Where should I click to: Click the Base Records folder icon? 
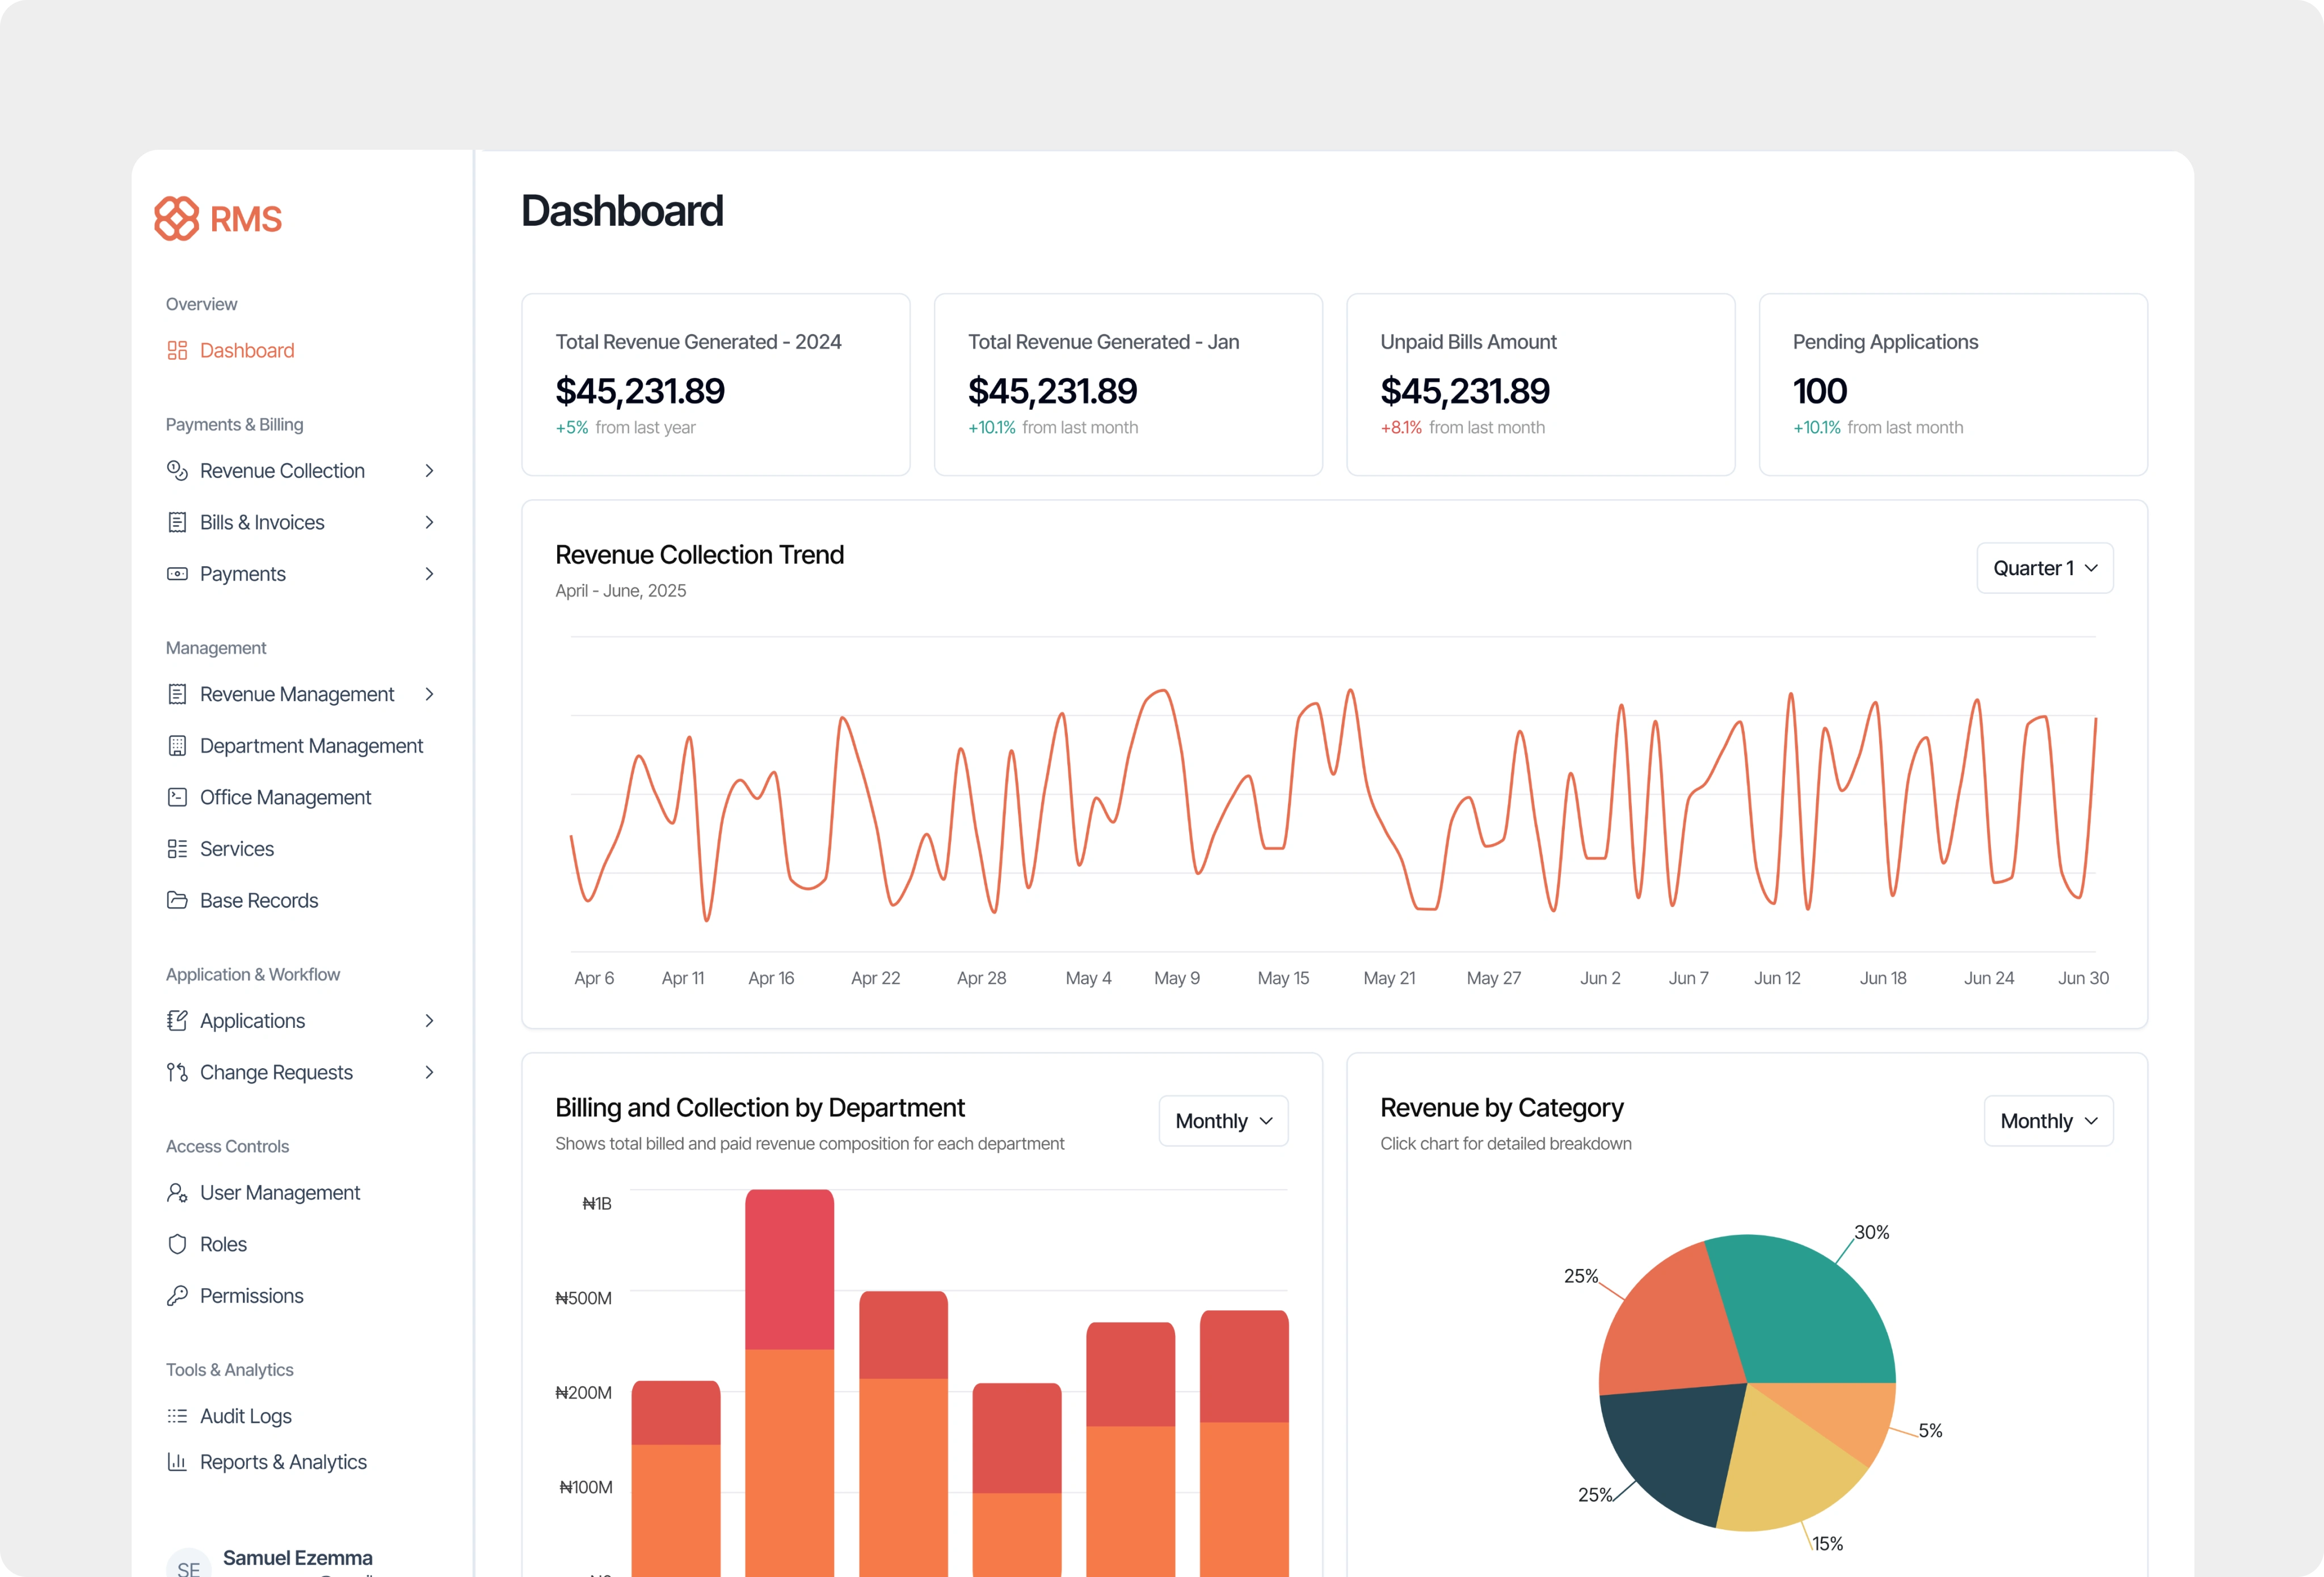pyautogui.click(x=177, y=900)
